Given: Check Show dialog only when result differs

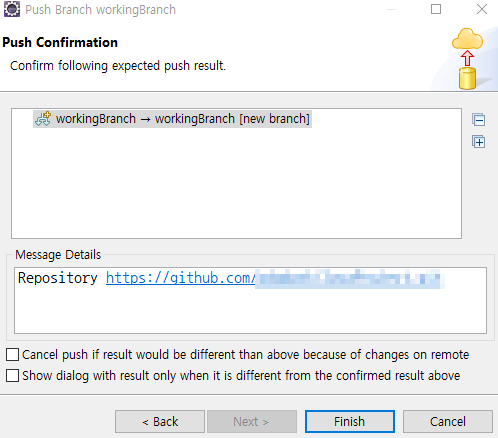Looking at the screenshot, I should click(12, 376).
